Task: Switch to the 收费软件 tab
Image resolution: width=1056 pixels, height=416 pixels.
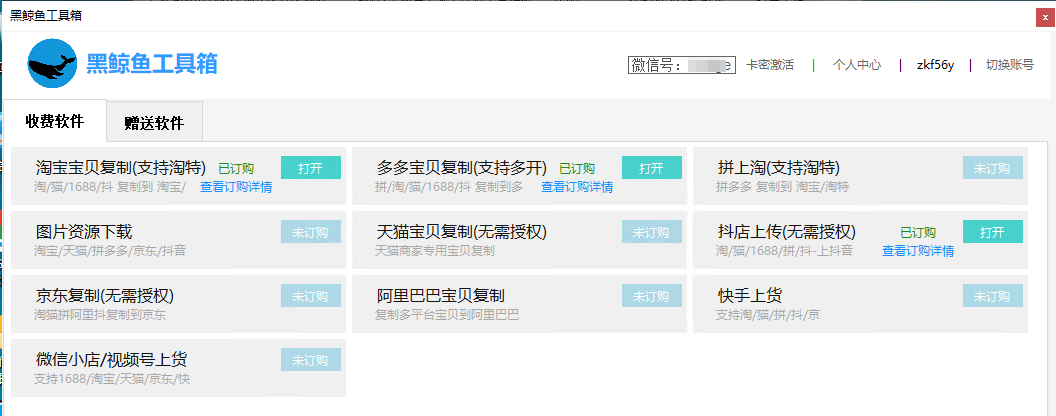Action: (55, 121)
